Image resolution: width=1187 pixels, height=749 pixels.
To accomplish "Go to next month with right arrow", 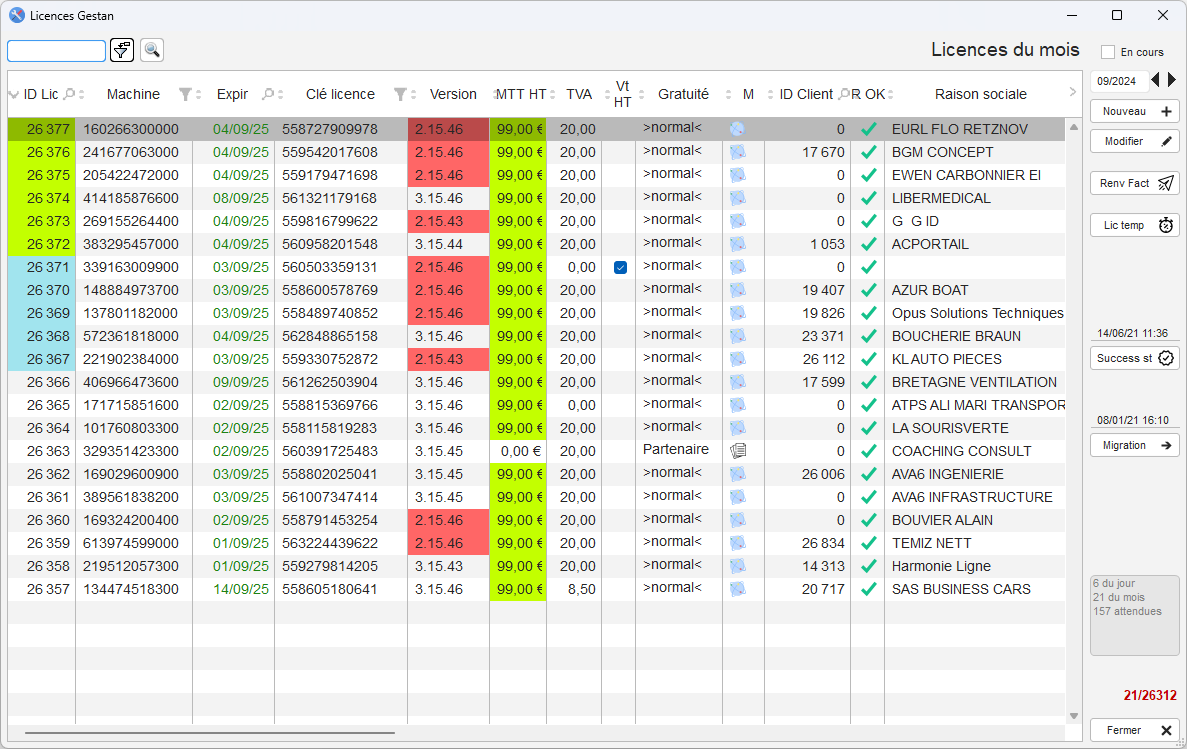I will 1172,80.
